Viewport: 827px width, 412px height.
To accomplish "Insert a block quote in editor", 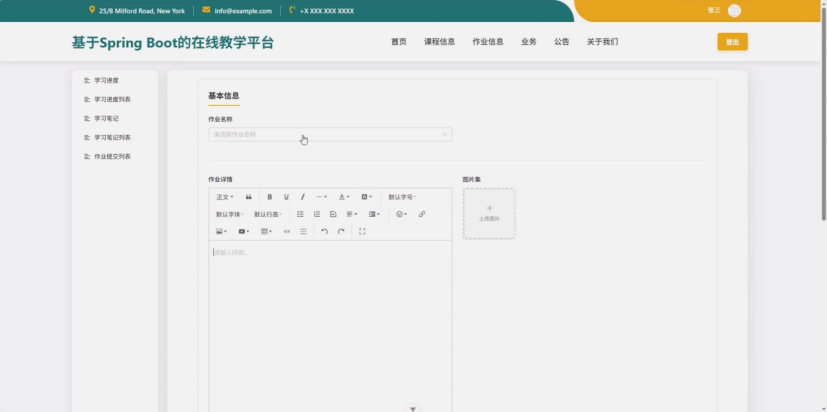I will (x=248, y=197).
